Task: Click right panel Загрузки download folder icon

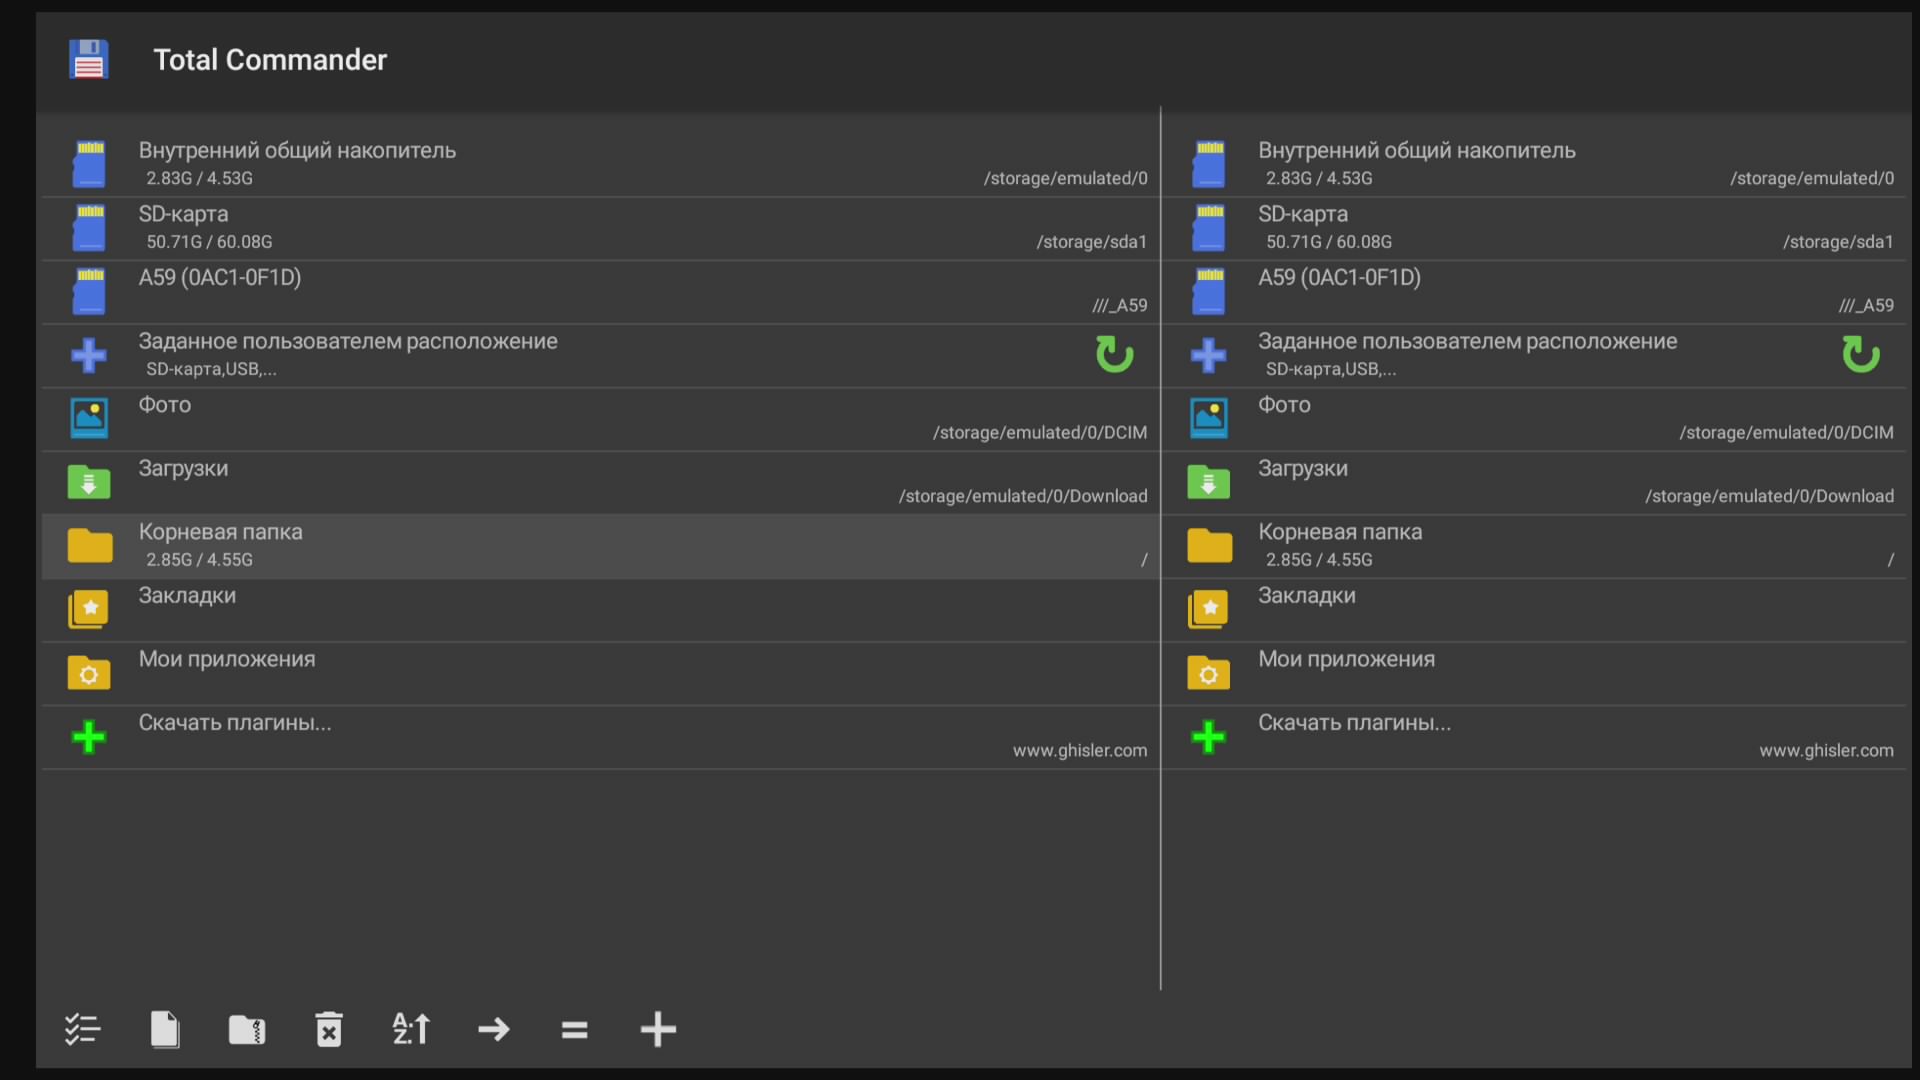Action: pyautogui.click(x=1209, y=482)
